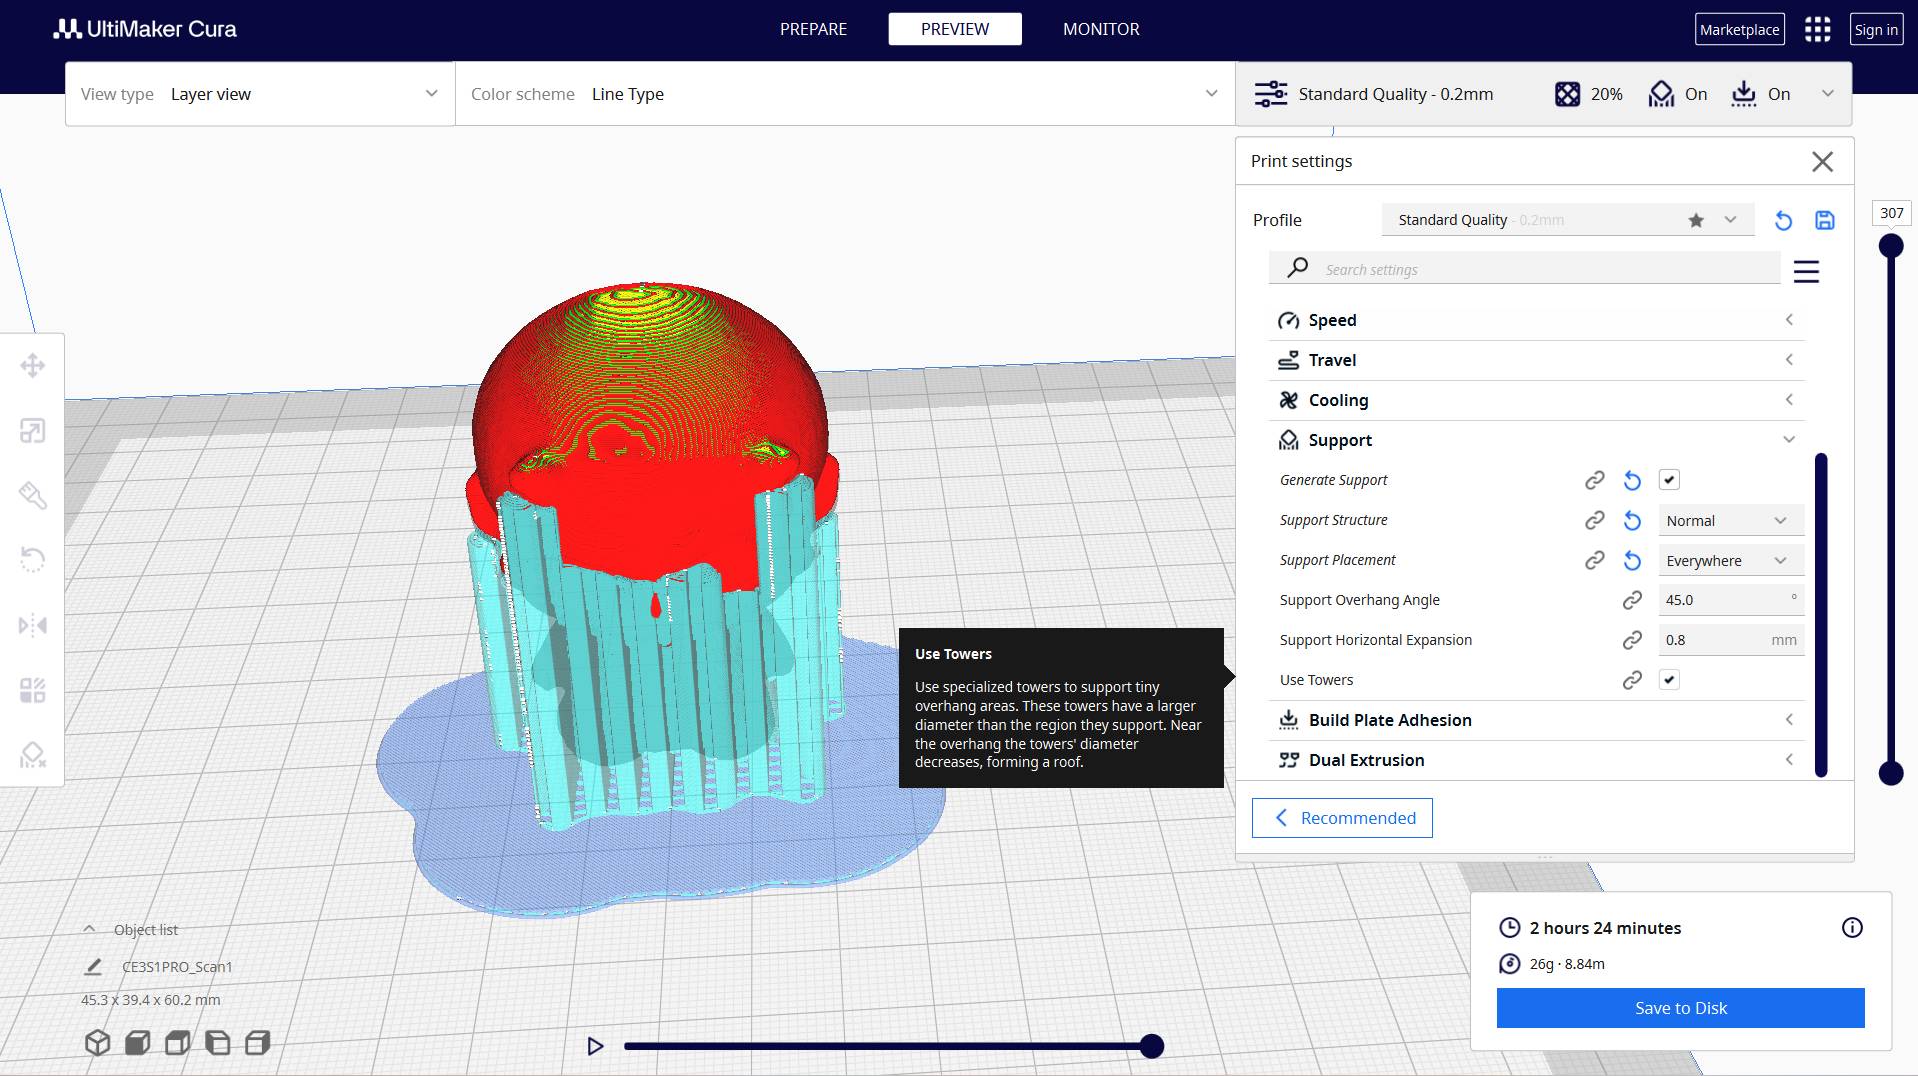
Task: Collapse the print settings summary bar
Action: click(x=1827, y=94)
